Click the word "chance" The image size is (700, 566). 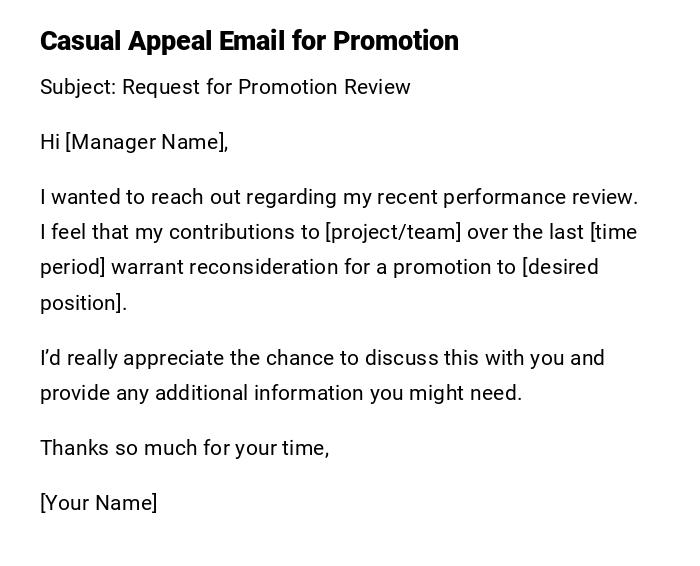pos(297,358)
